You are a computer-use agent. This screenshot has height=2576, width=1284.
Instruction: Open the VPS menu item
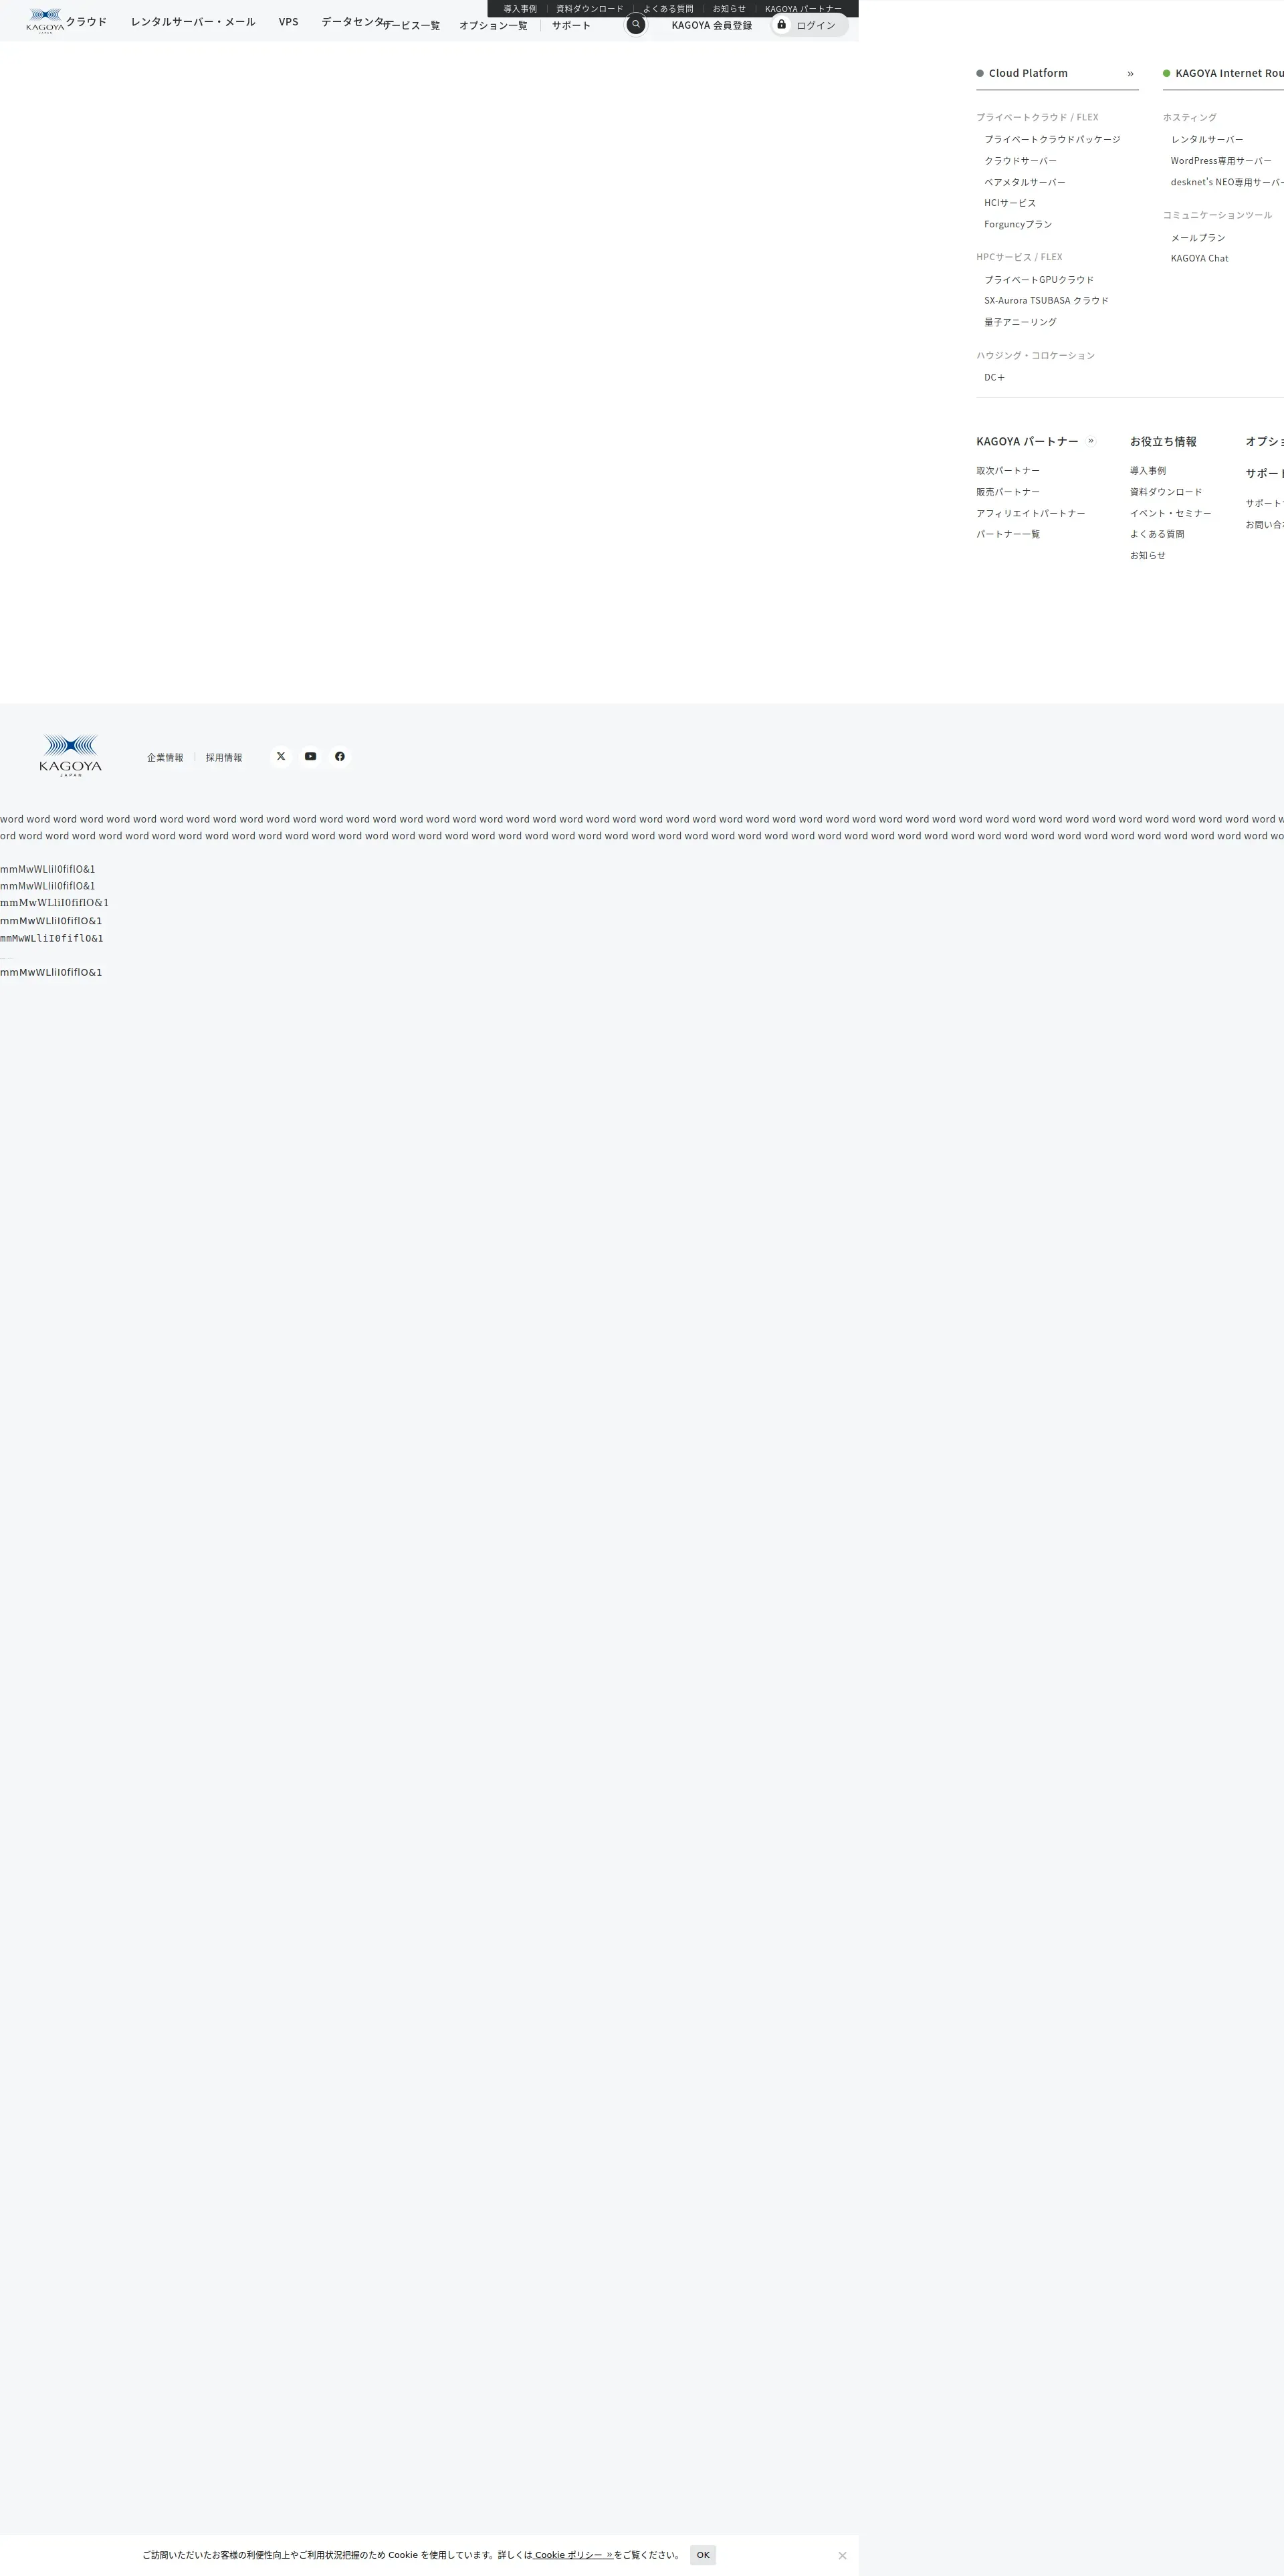tap(288, 21)
